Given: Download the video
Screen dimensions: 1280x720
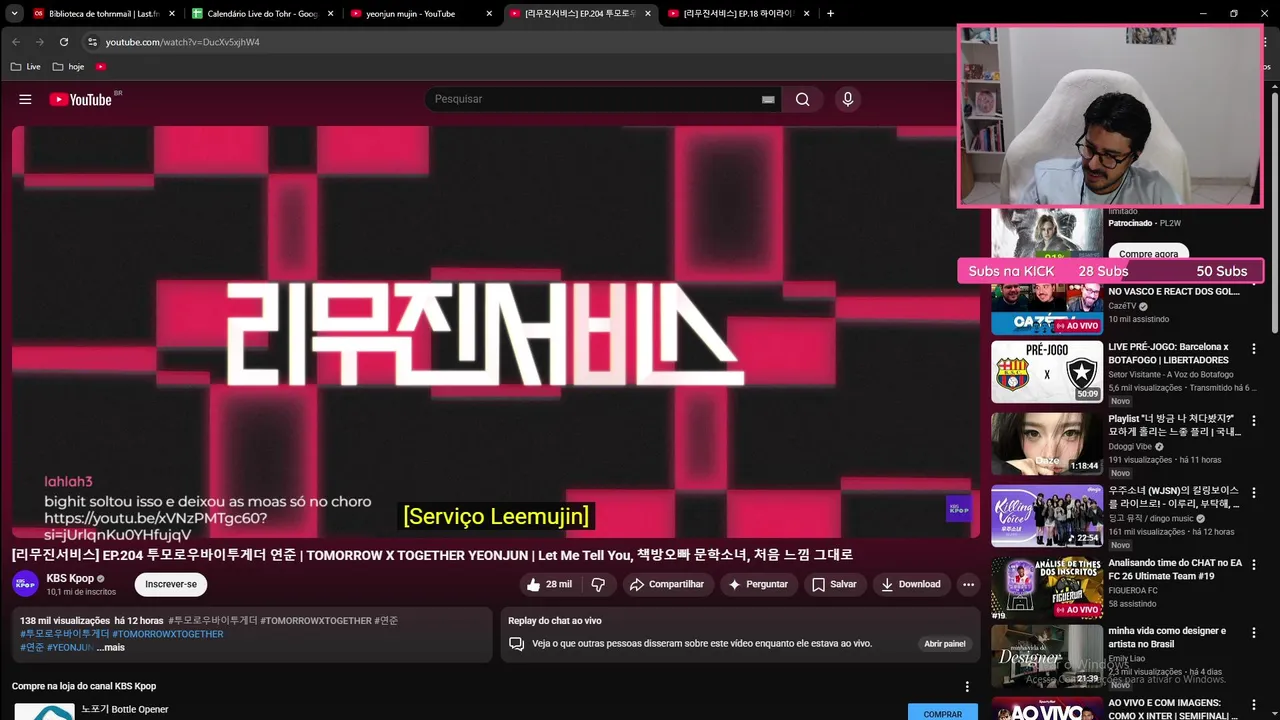Looking at the screenshot, I should pyautogui.click(x=911, y=584).
